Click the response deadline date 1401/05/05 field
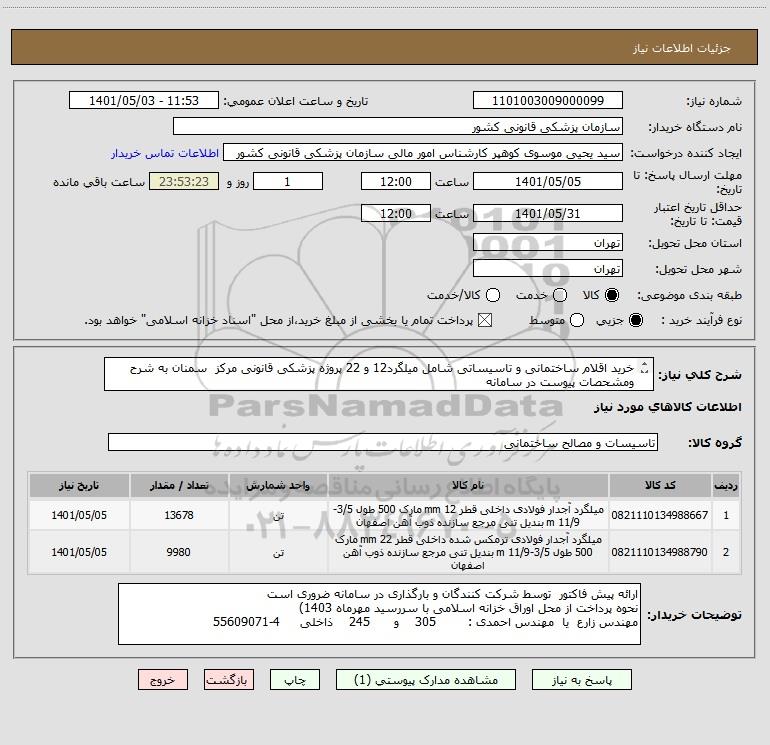Viewport: 770px width, 745px height. [x=548, y=181]
